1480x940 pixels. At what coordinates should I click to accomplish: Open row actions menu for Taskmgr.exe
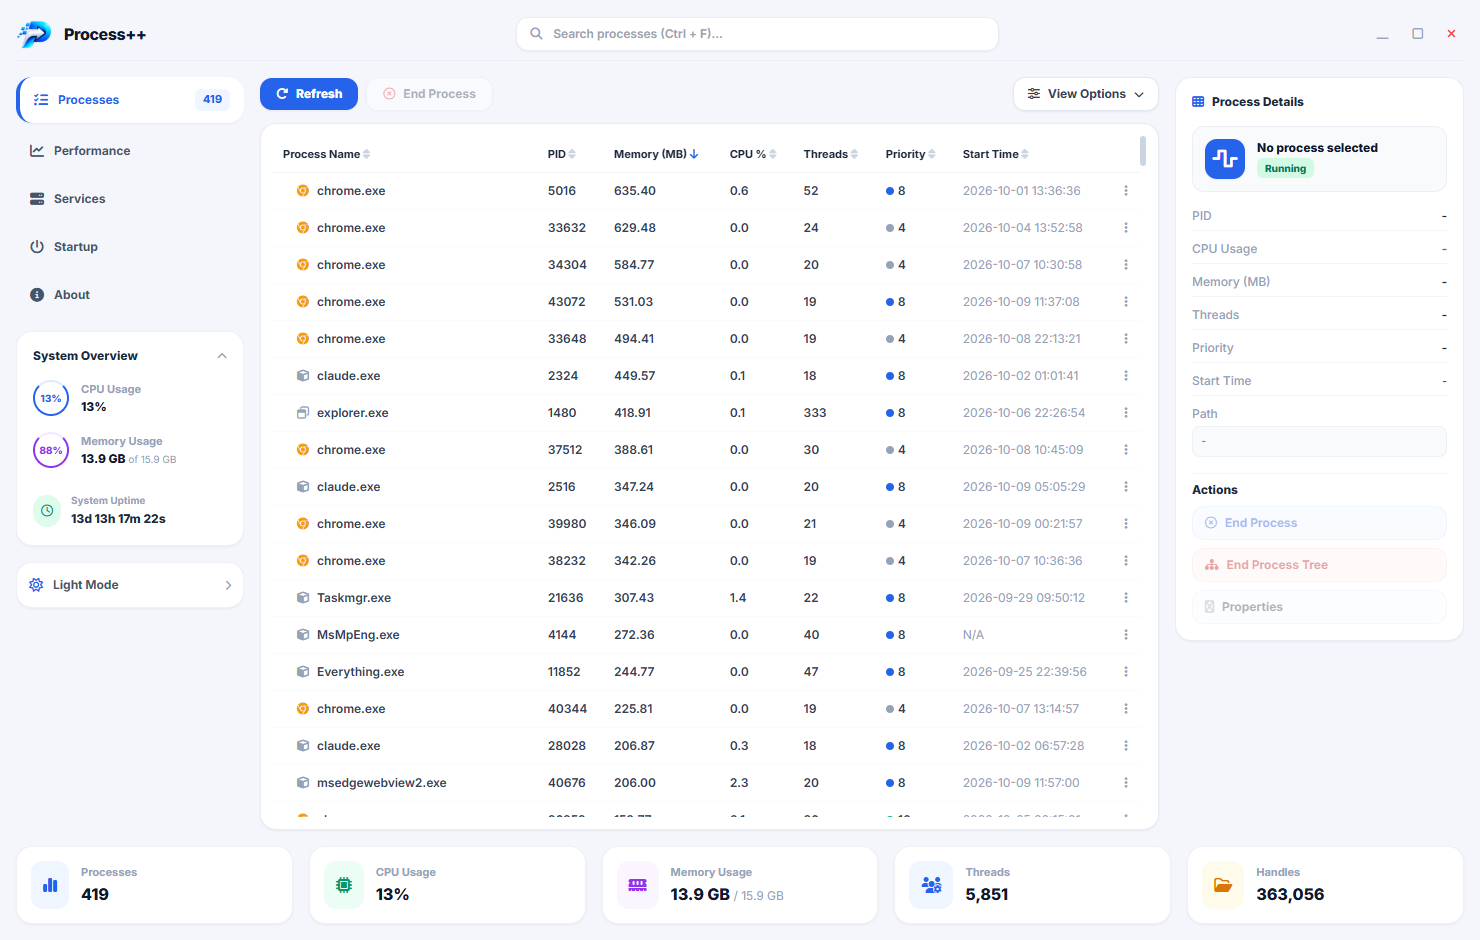point(1126,598)
